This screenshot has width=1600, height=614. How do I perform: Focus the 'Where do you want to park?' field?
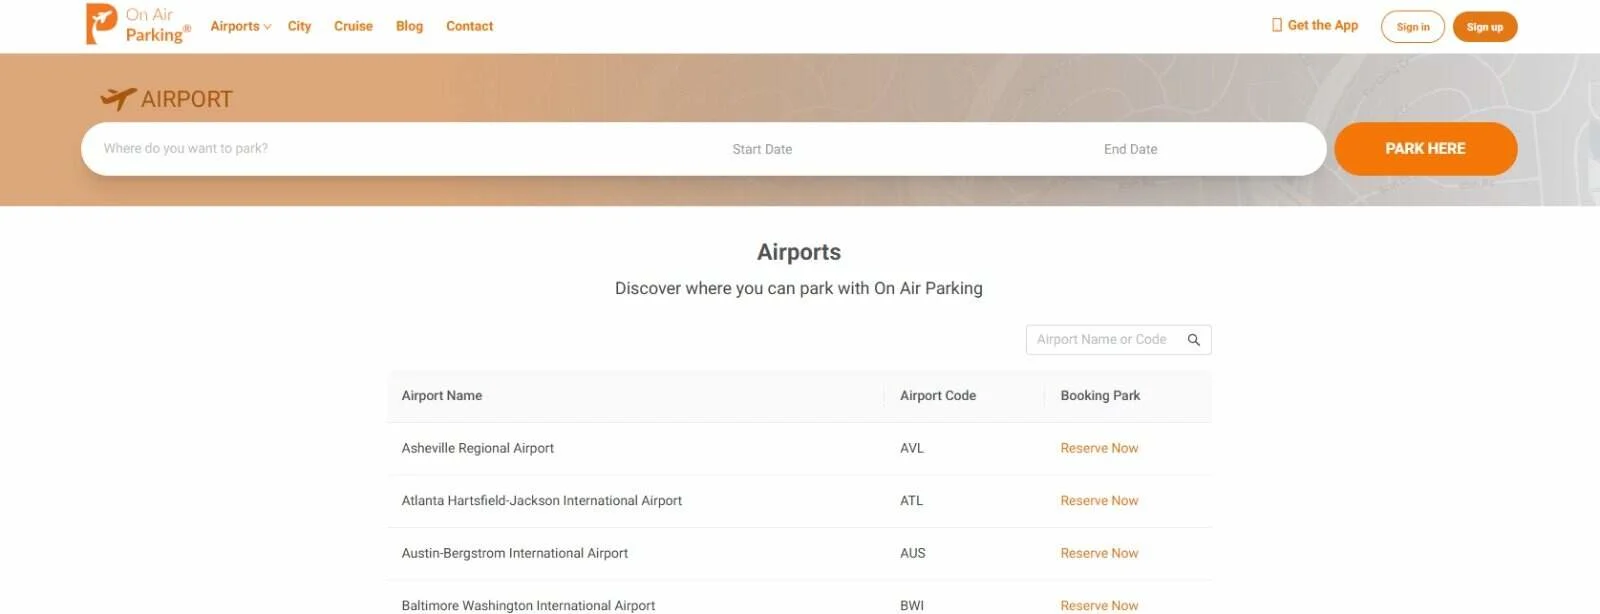400,149
